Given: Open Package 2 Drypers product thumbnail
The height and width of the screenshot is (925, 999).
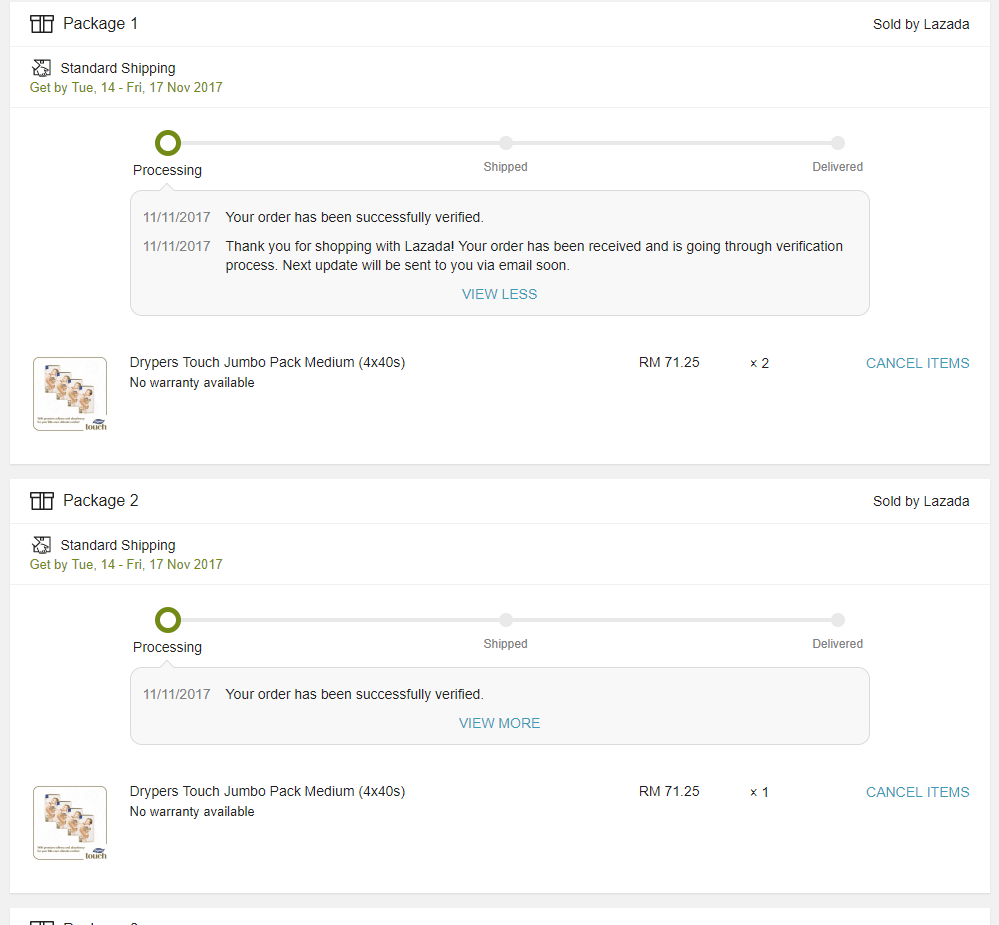Looking at the screenshot, I should pos(70,823).
